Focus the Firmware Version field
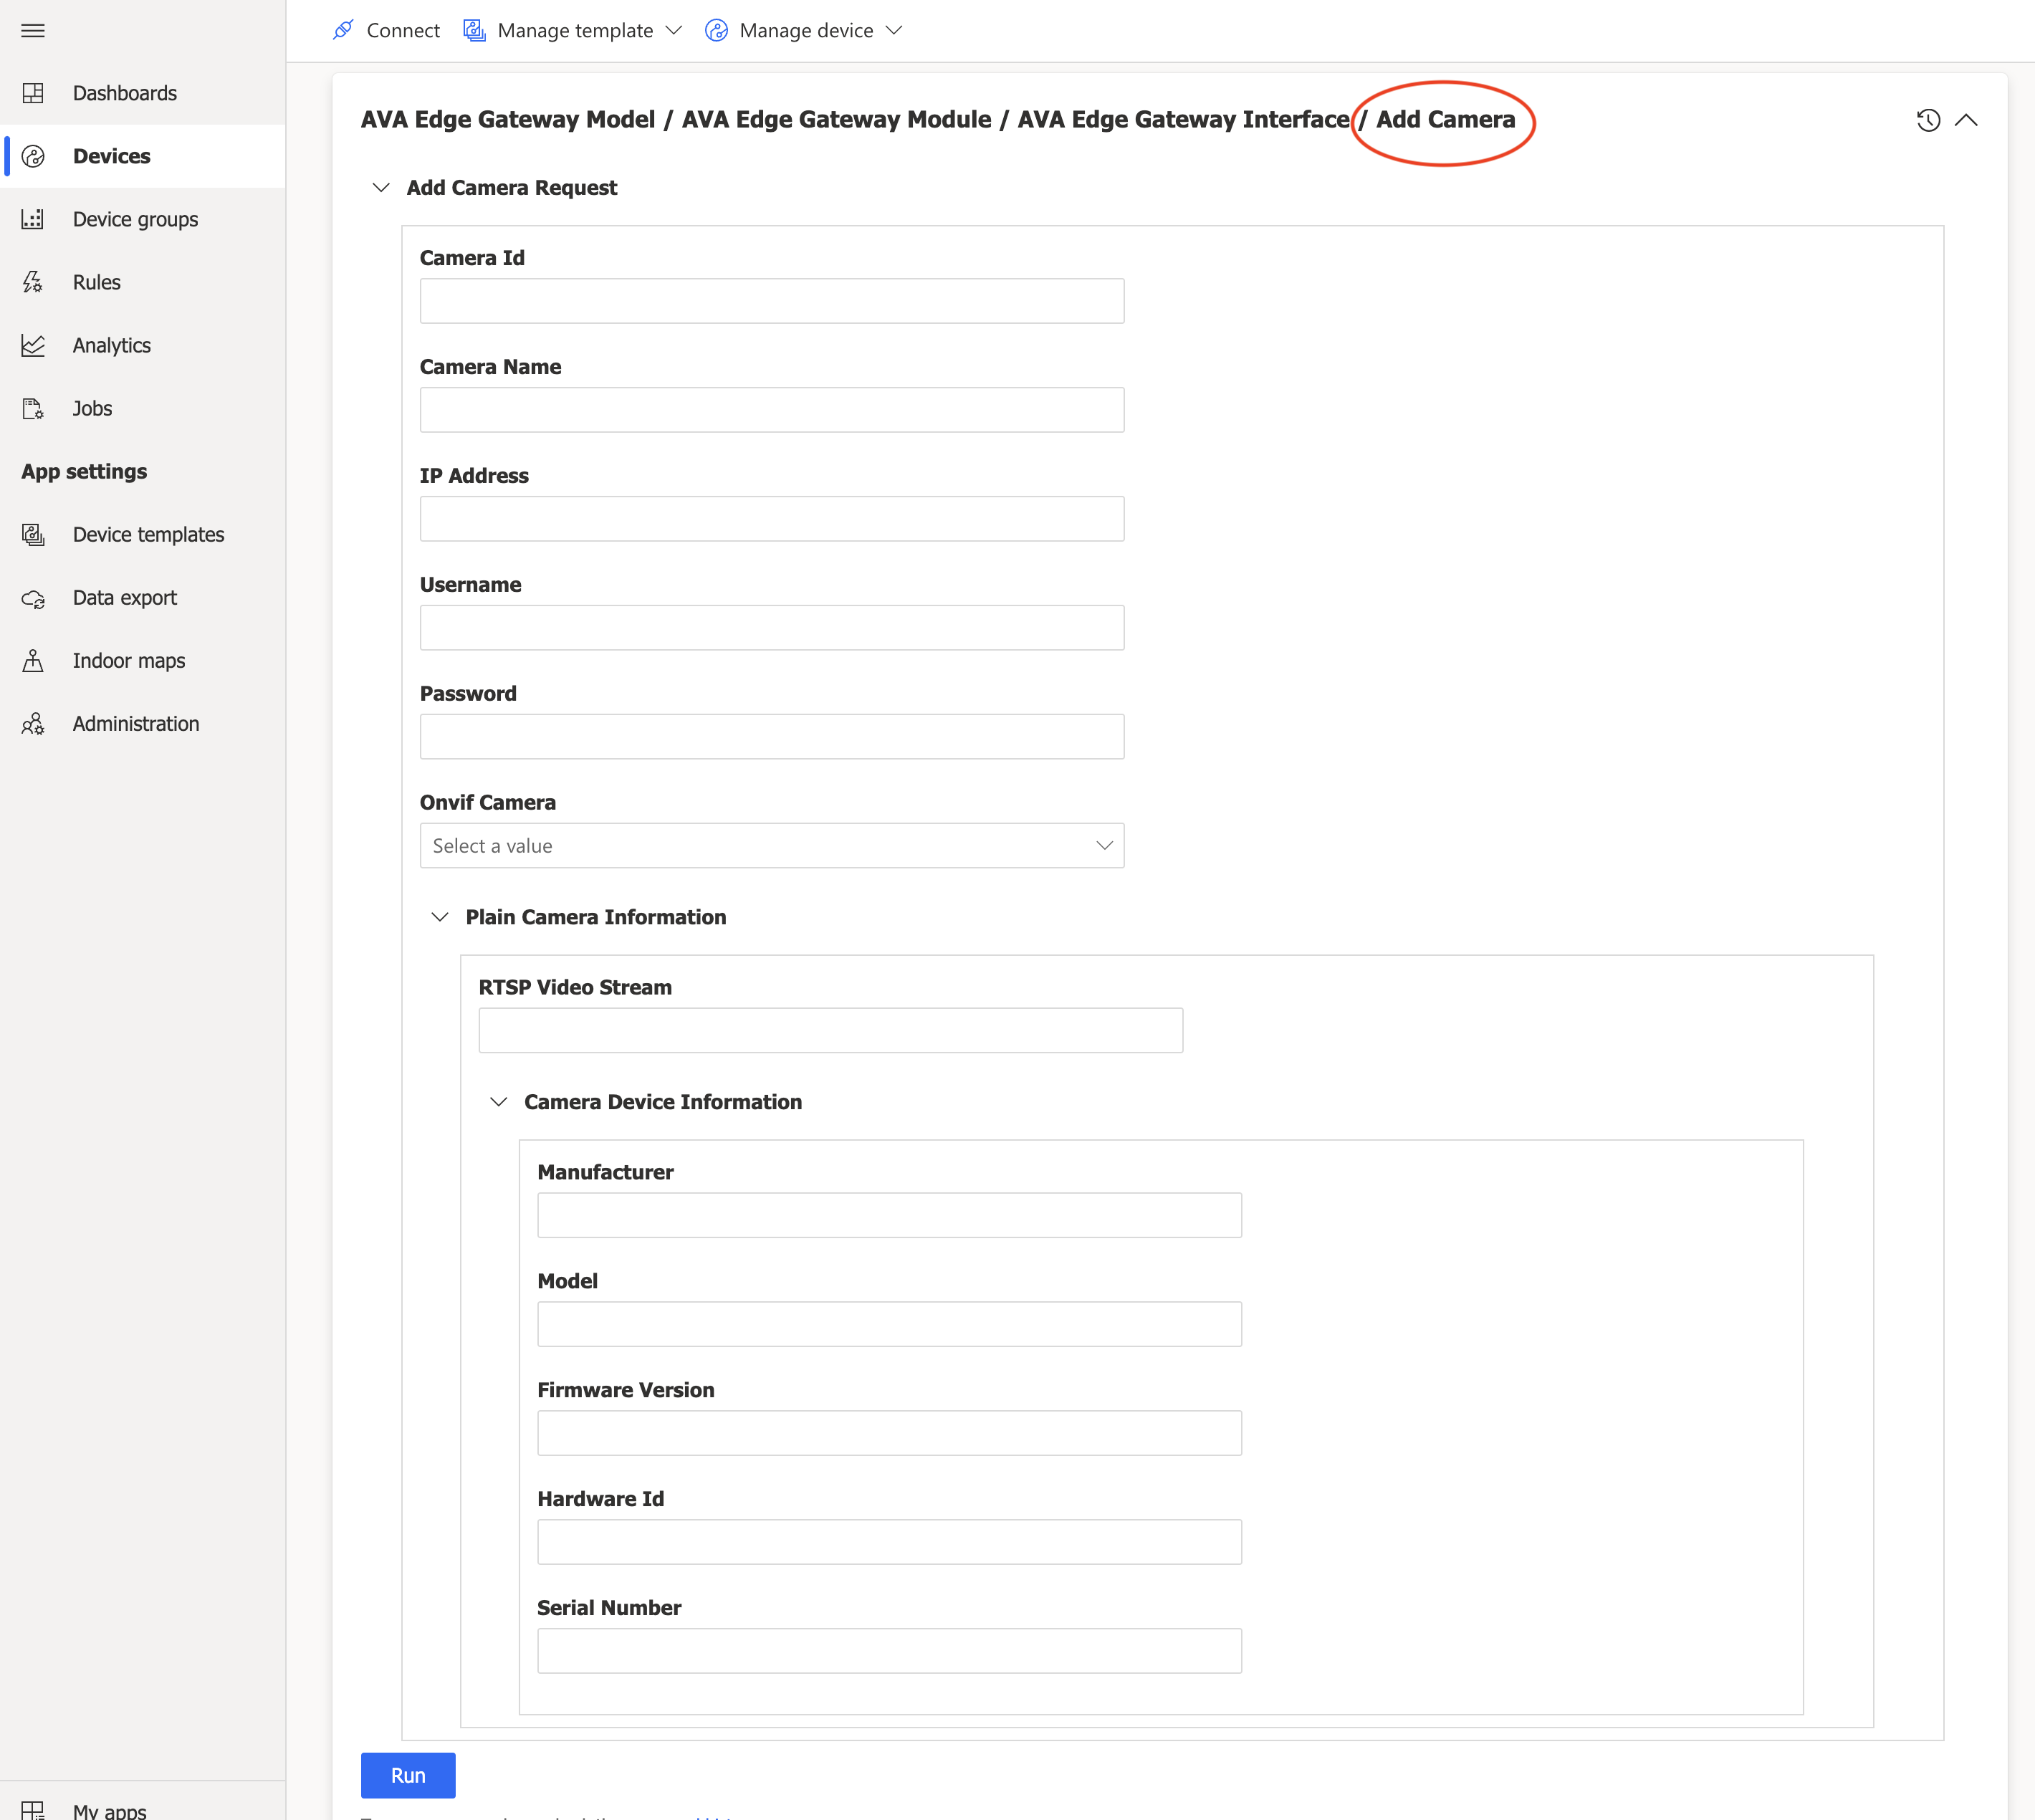 pyautogui.click(x=890, y=1433)
